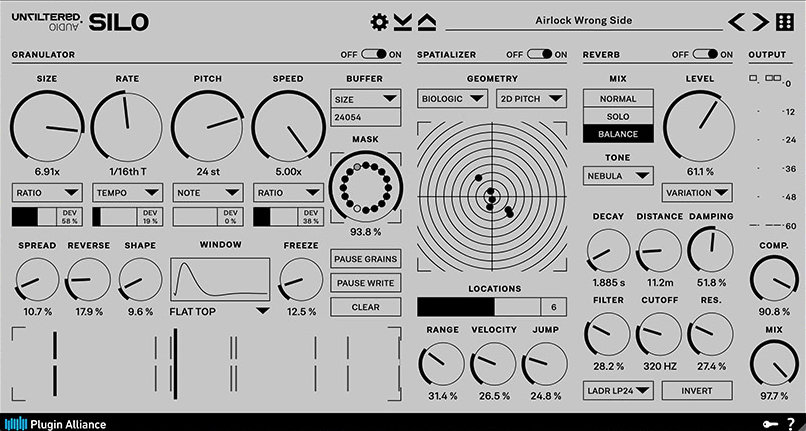Click the MASK ring control

click(365, 188)
